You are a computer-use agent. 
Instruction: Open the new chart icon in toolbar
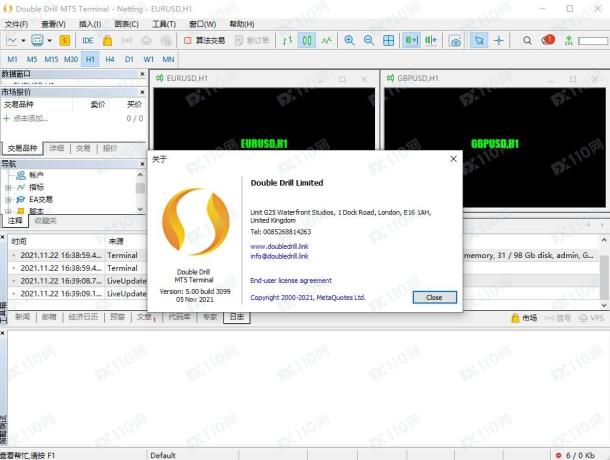click(12, 40)
